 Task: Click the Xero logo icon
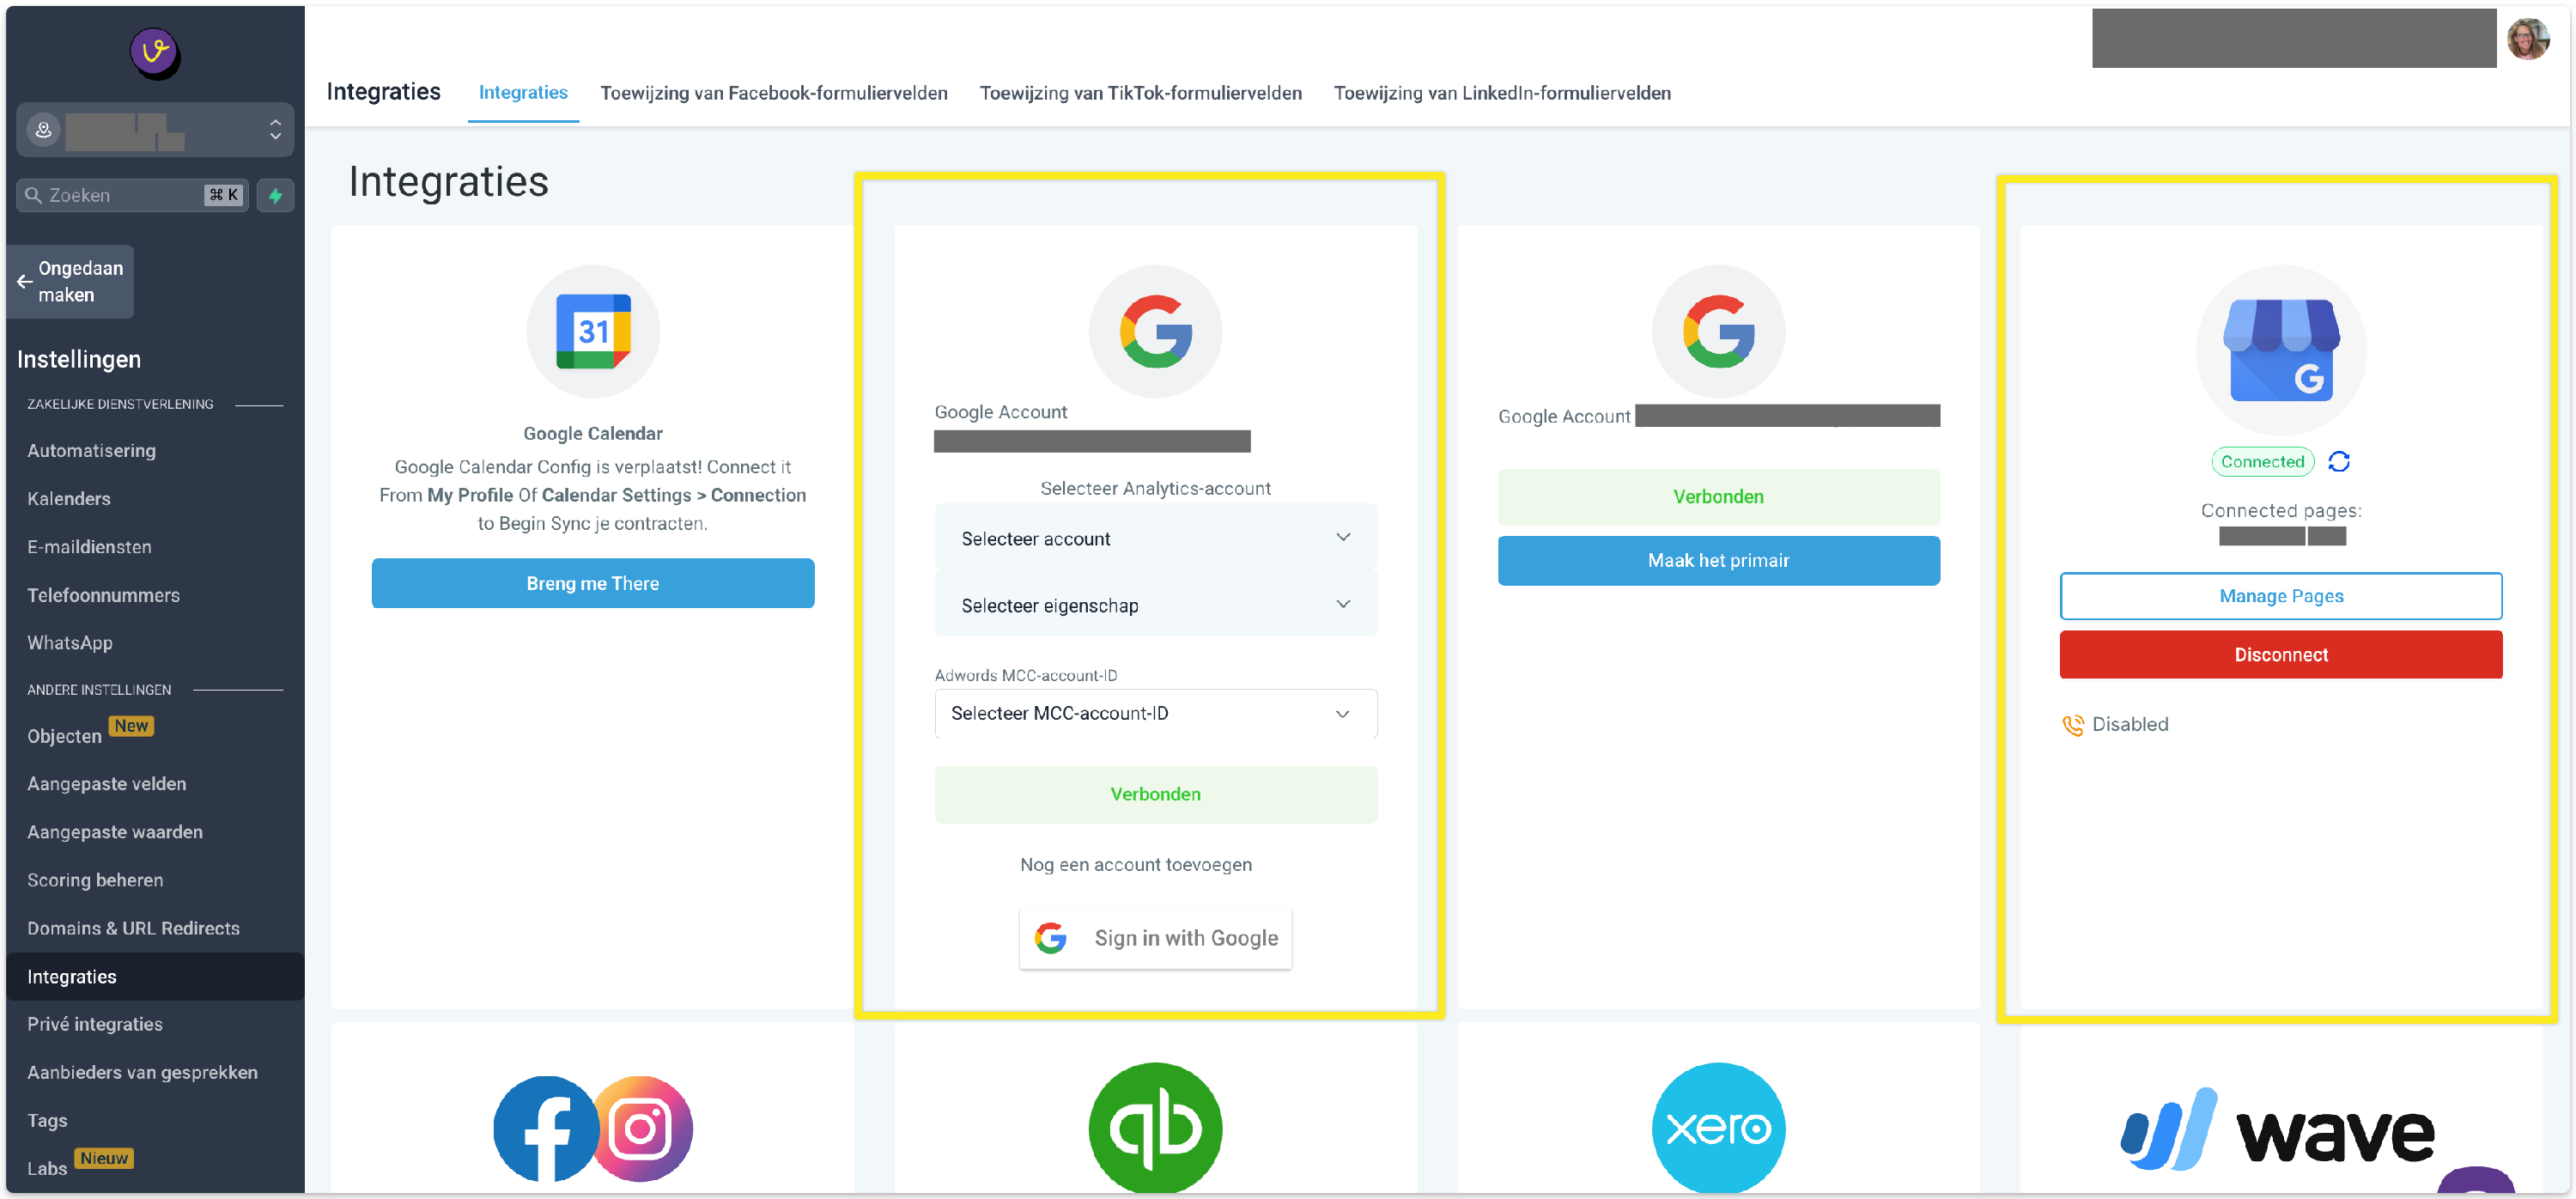coord(1717,1128)
